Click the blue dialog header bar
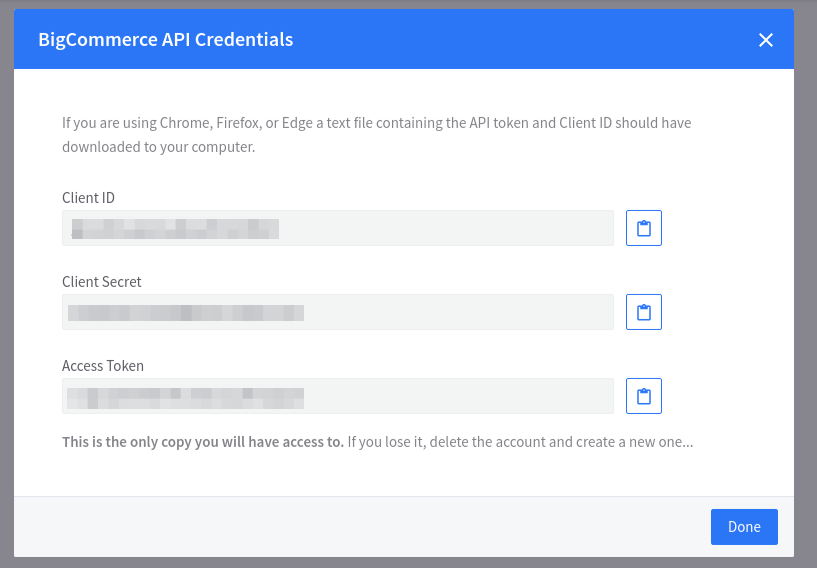Viewport: 817px width, 568px height. (x=500, y=40)
